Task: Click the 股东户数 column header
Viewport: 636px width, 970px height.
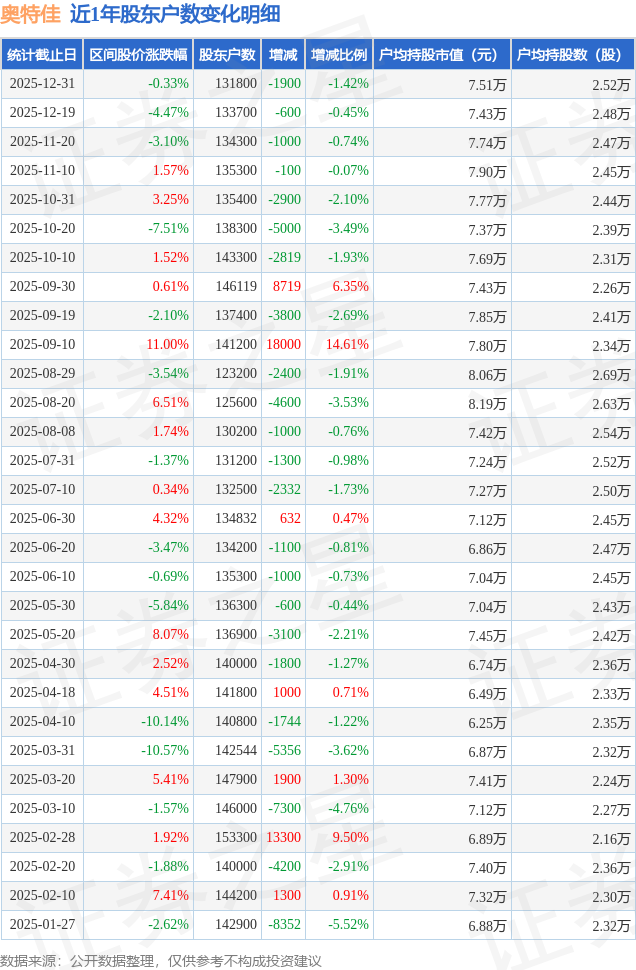Action: click(227, 55)
